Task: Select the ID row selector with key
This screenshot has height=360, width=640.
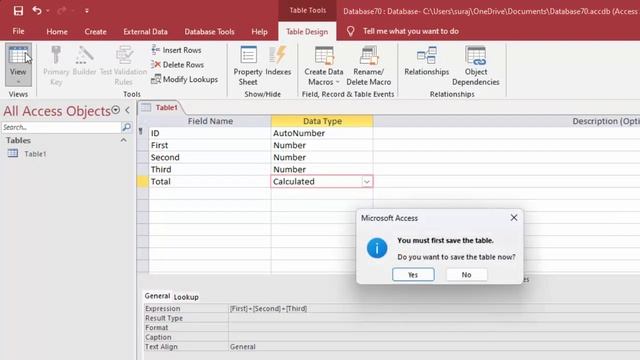Action: coord(143,133)
